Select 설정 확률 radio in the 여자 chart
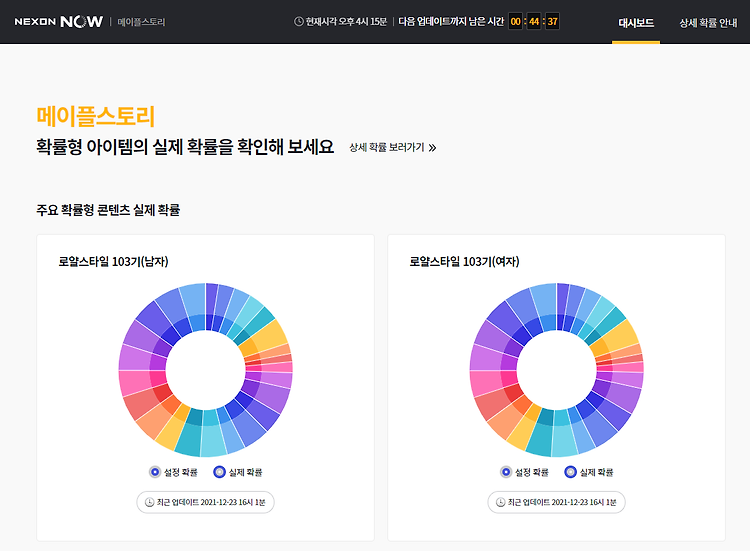This screenshot has height=551, width=750. click(x=506, y=472)
